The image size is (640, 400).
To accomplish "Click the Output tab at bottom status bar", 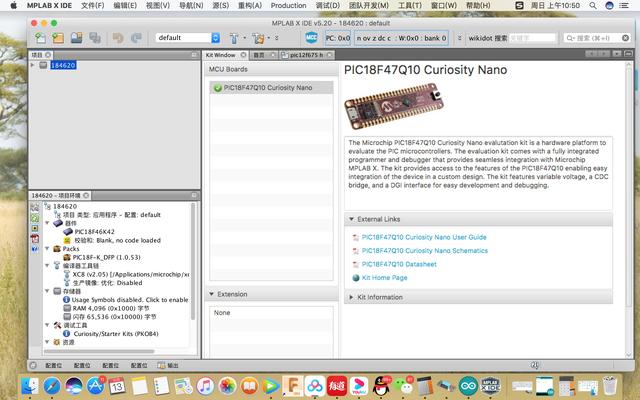I will 169,365.
